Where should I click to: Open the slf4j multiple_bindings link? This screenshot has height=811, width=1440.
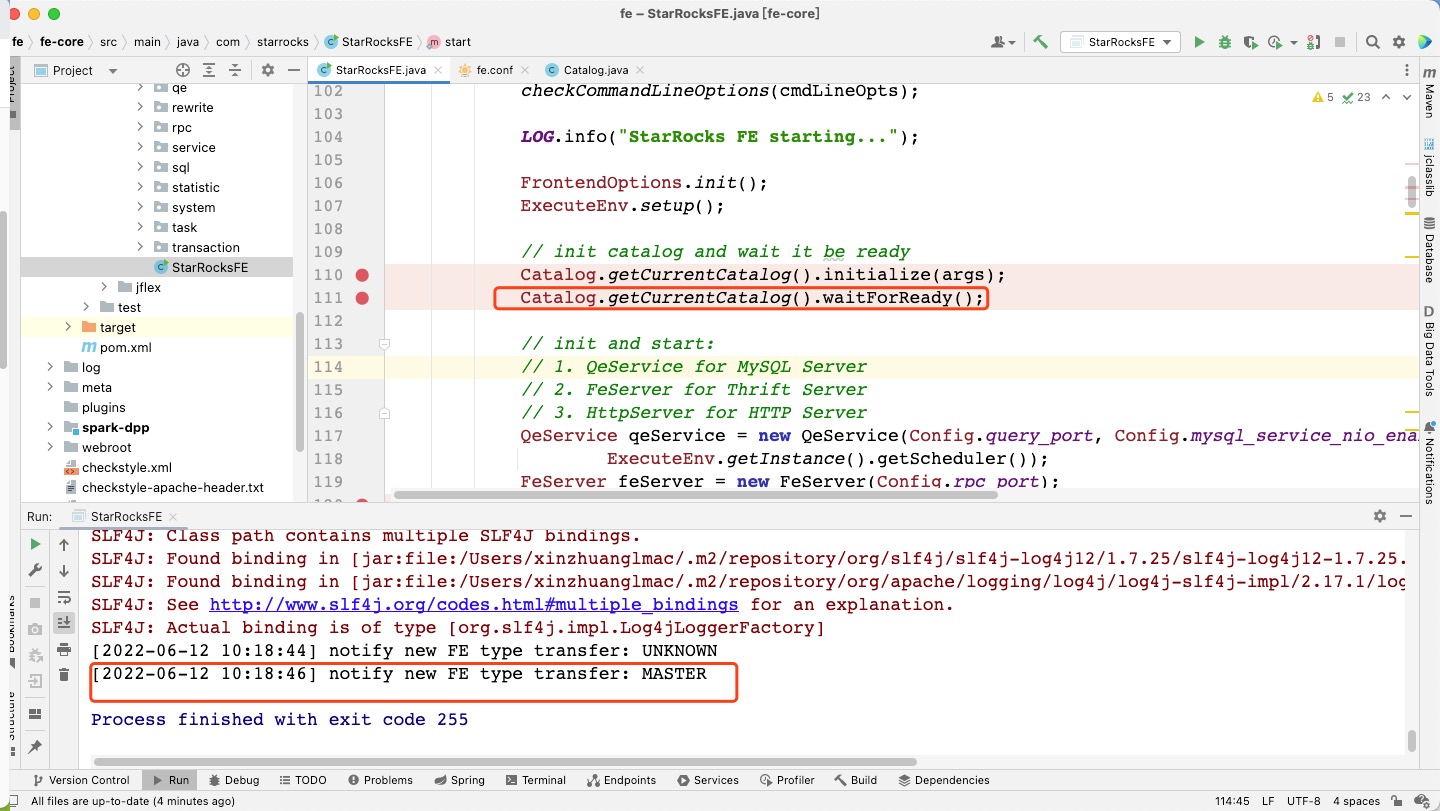coord(473,605)
